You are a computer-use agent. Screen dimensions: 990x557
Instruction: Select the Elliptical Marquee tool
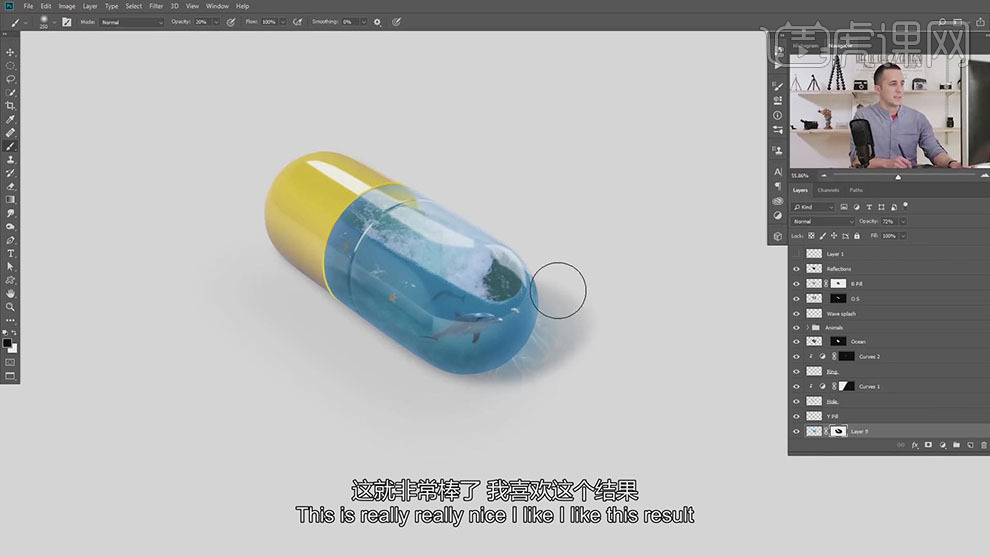point(10,66)
